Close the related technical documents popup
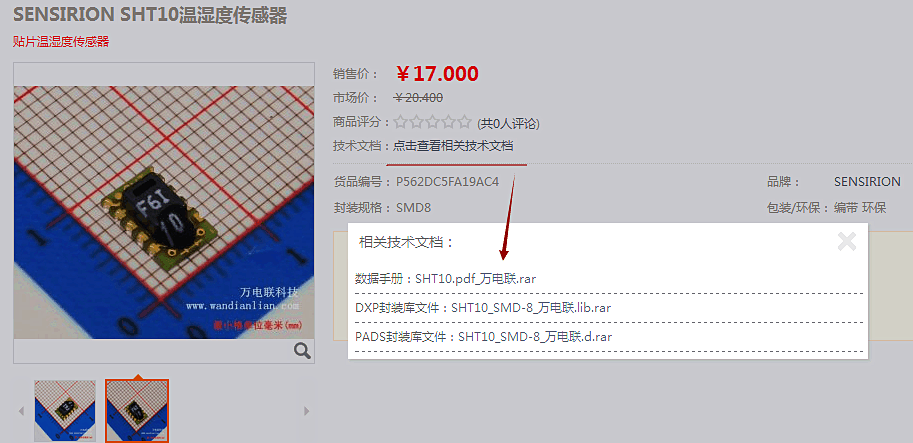913x443 pixels. tap(846, 241)
